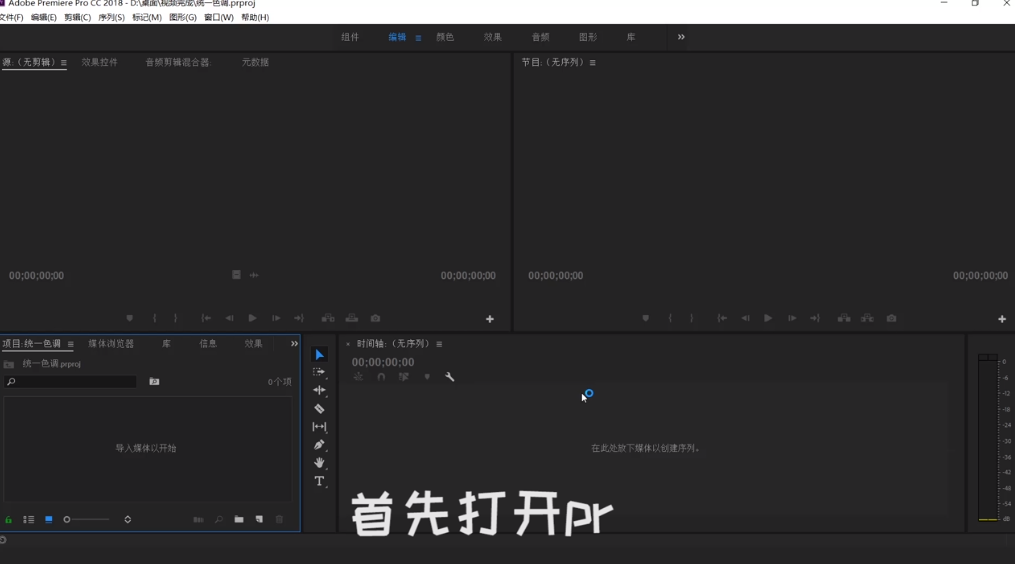Image resolution: width=1015 pixels, height=564 pixels.
Task: Toggle snap magnet in timeline
Action: [381, 377]
